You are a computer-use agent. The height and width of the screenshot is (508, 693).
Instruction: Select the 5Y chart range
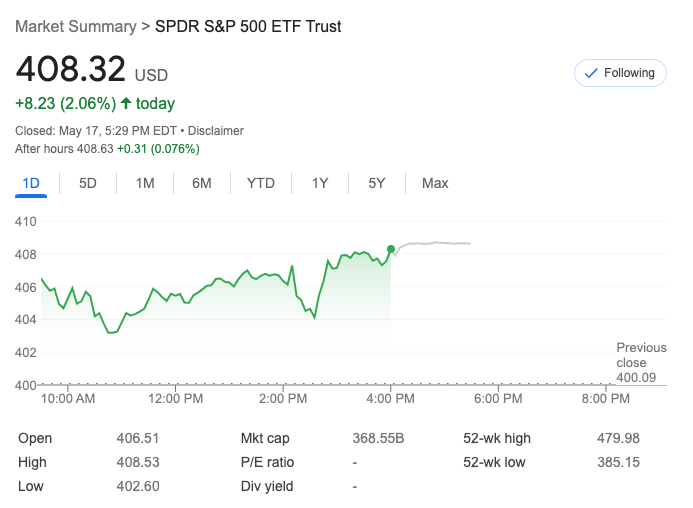[377, 183]
